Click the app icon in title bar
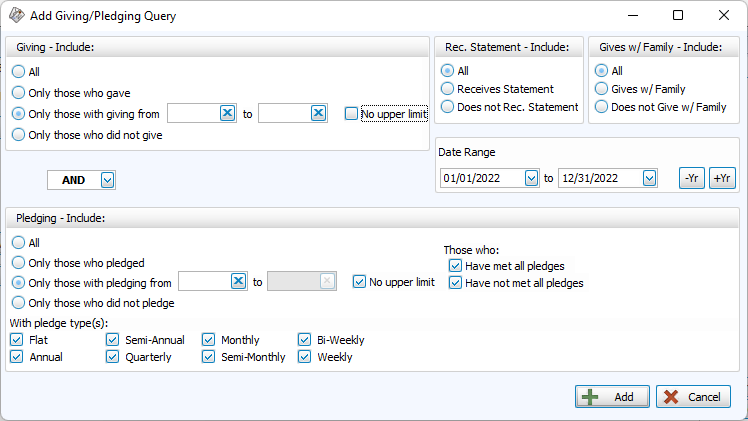 point(16,16)
